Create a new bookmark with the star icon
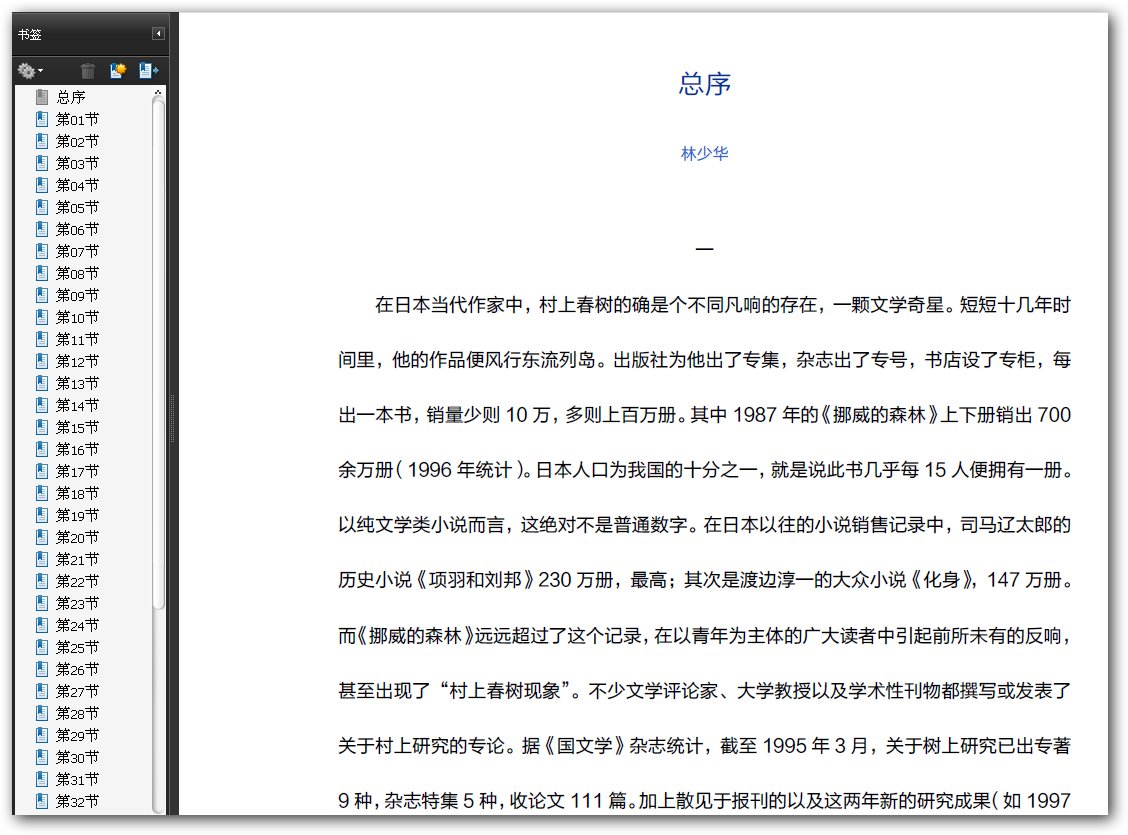 118,70
